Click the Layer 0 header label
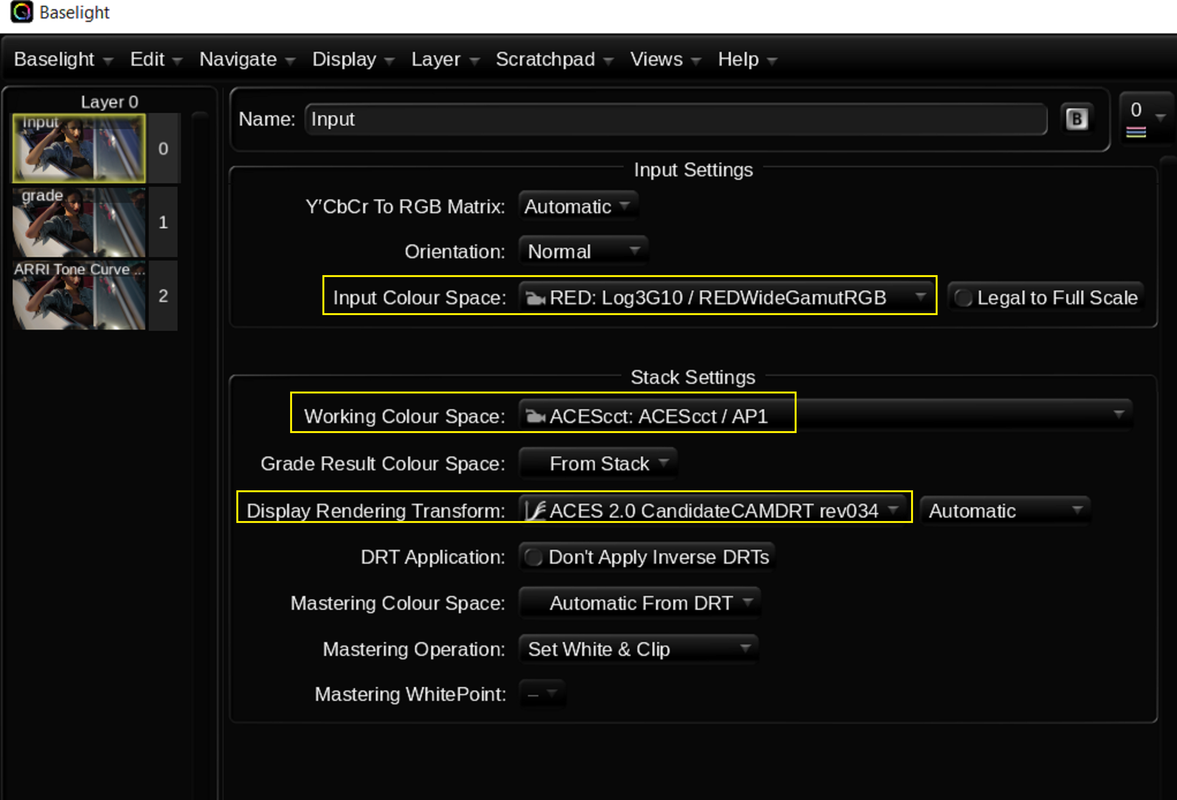 click(x=110, y=101)
